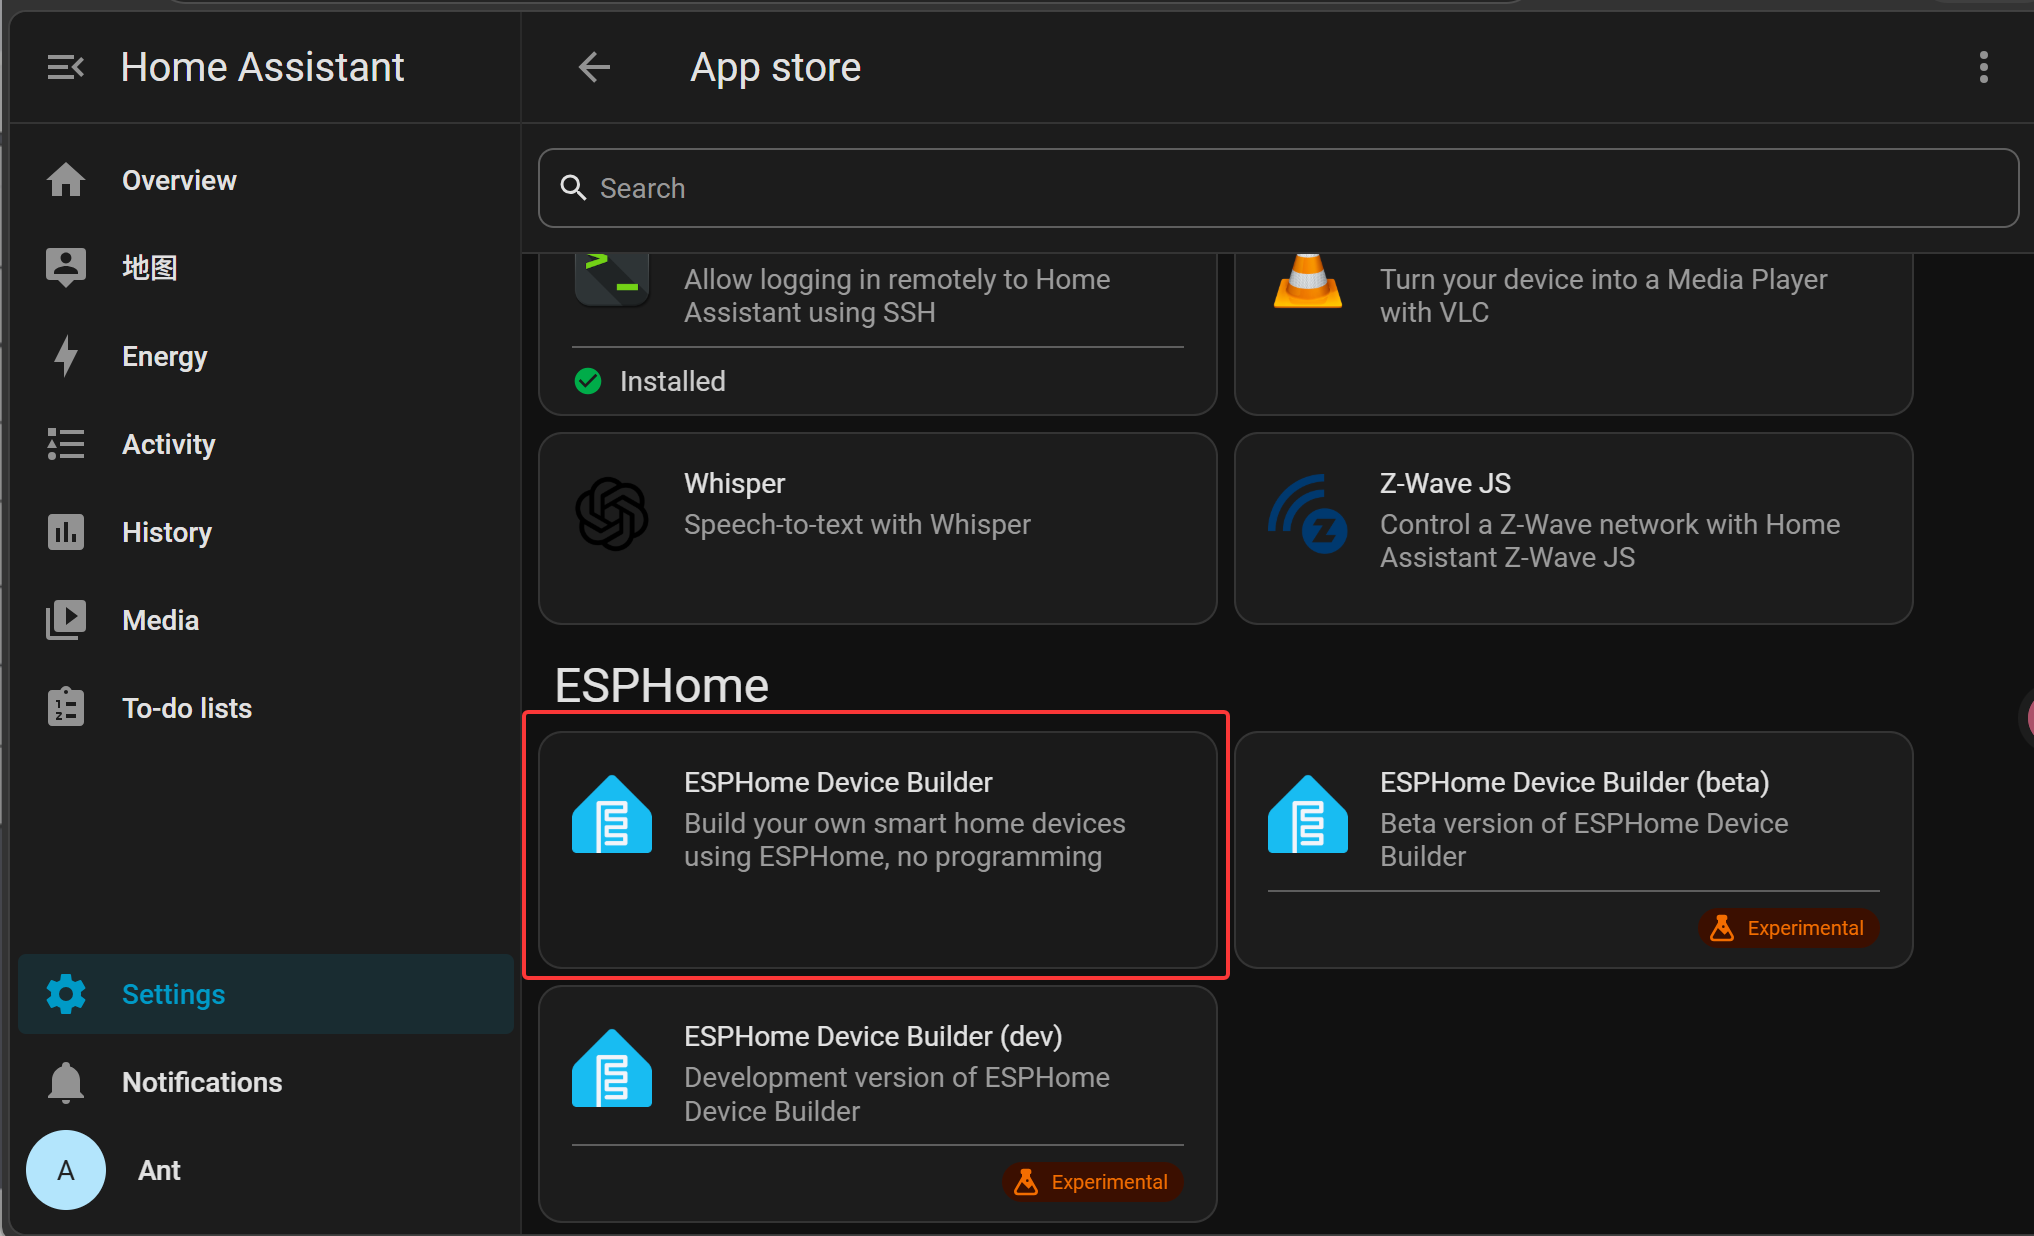Open the Whisper speech-to-text card
The height and width of the screenshot is (1236, 2034).
click(x=878, y=528)
